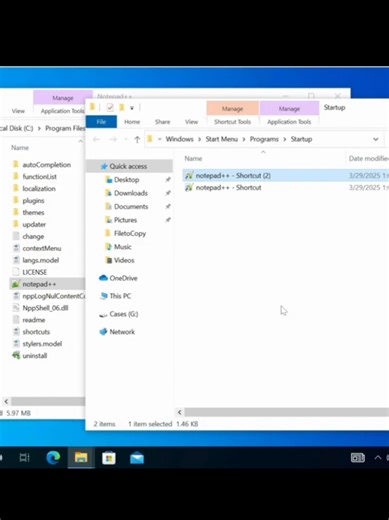
Task: Expand the address bar history dropdown
Action: 376,139
